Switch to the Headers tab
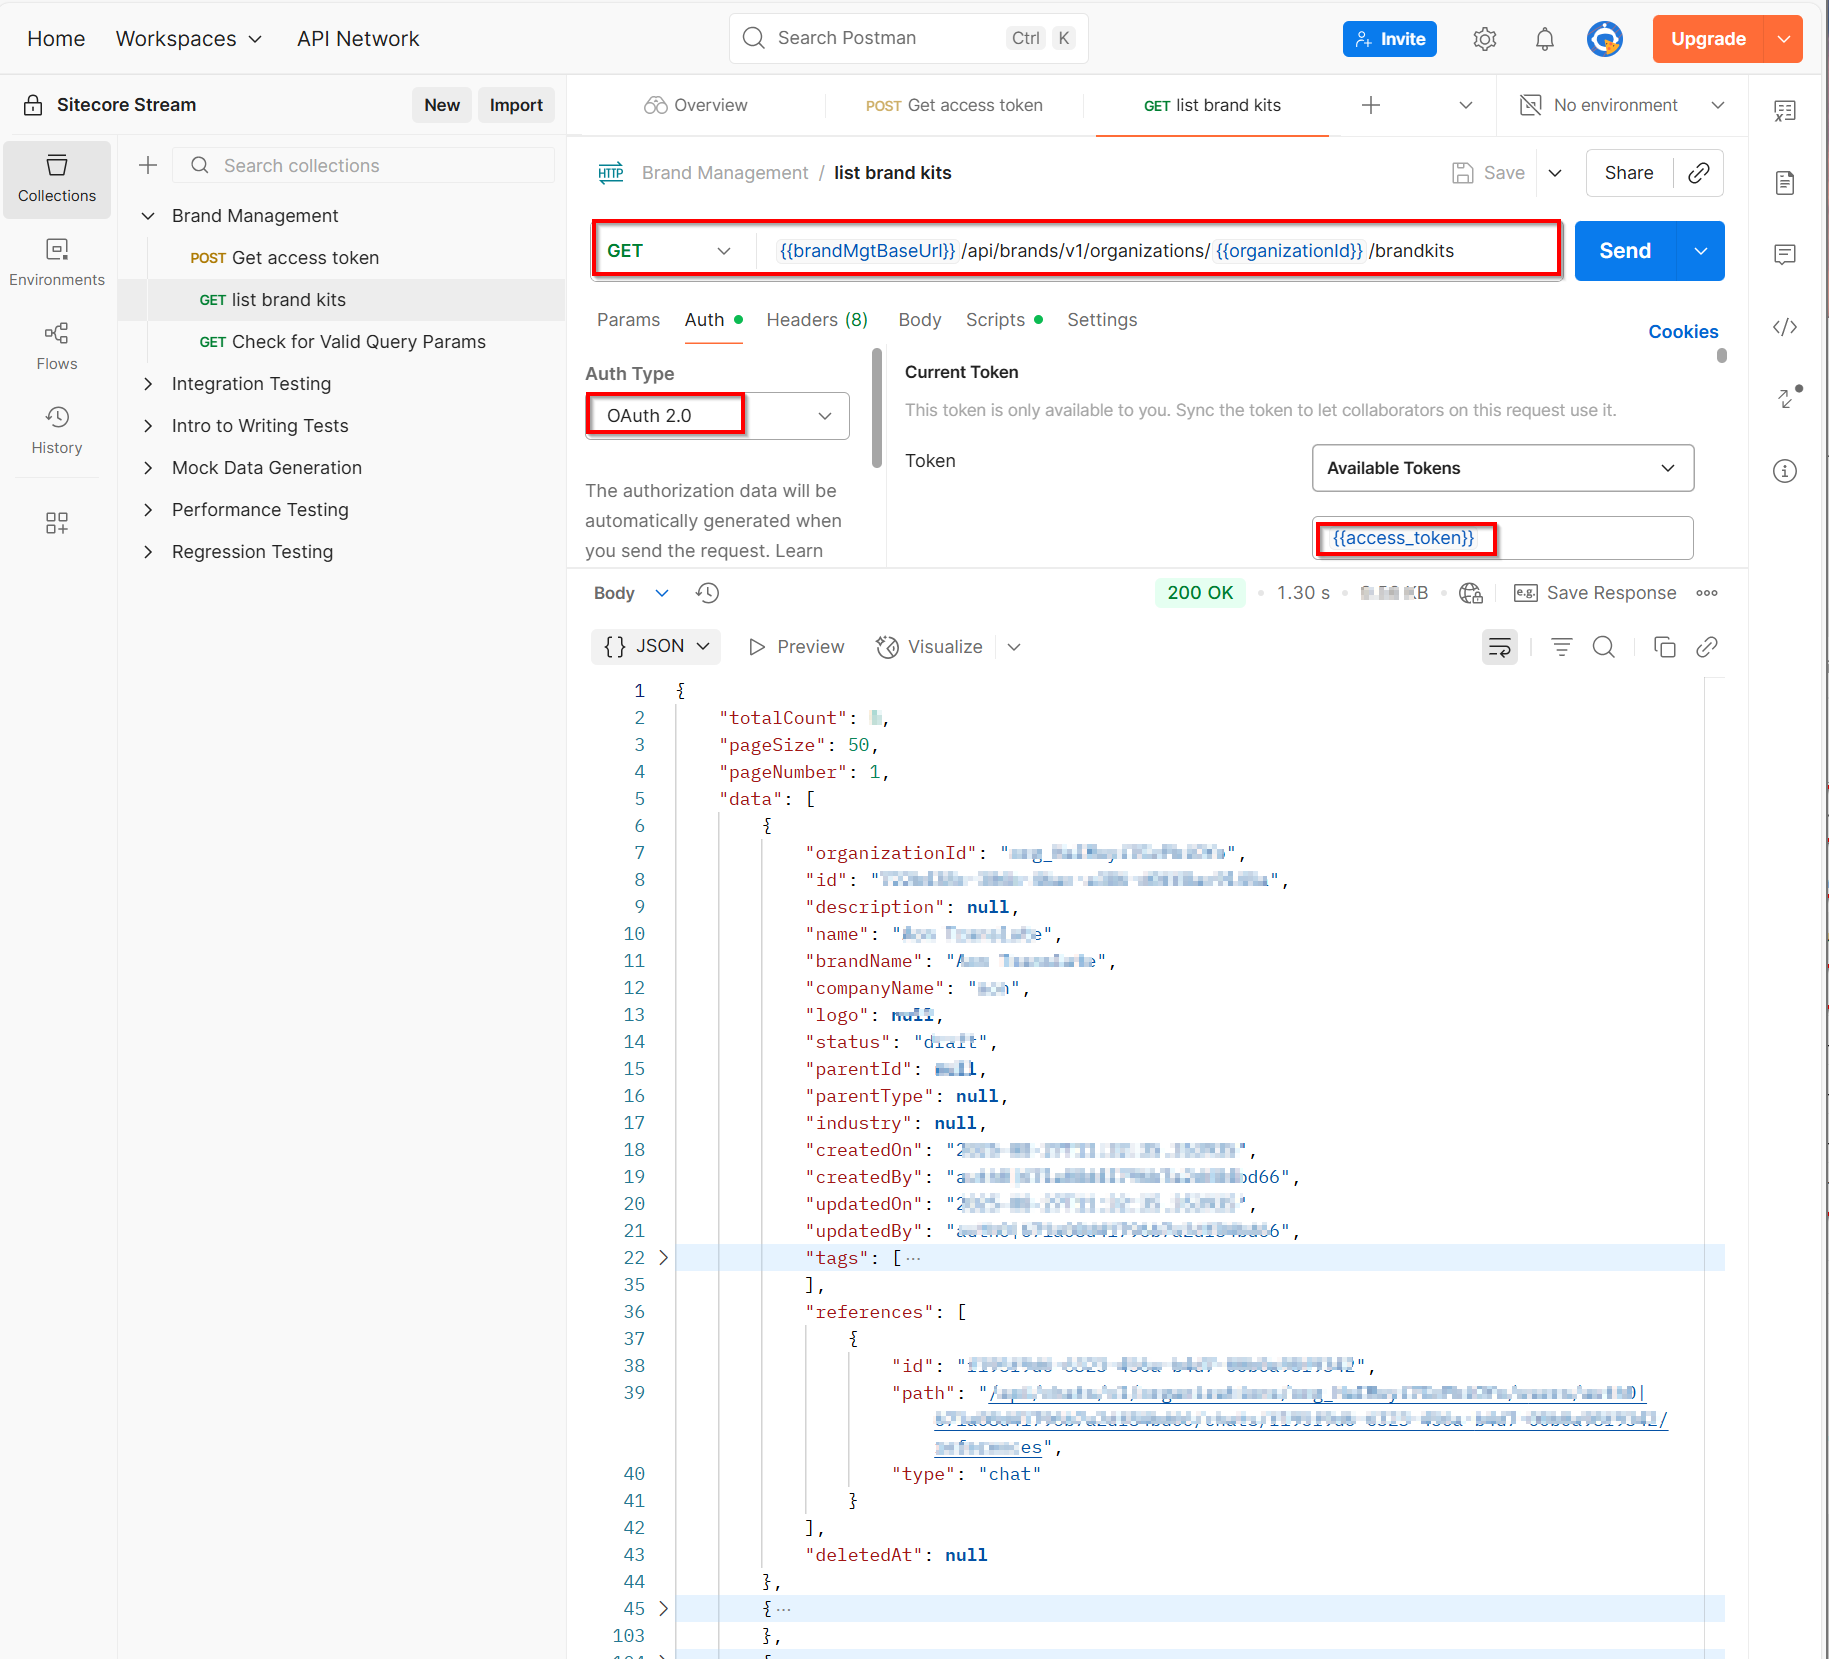1829x1659 pixels. click(816, 320)
